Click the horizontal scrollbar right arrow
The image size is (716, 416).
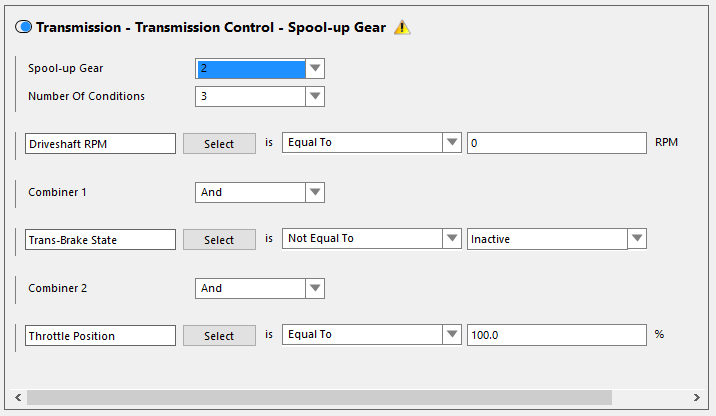pos(696,397)
